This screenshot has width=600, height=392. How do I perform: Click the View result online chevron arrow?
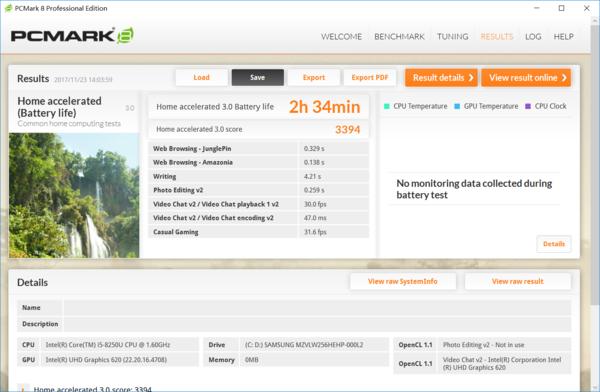pos(564,78)
